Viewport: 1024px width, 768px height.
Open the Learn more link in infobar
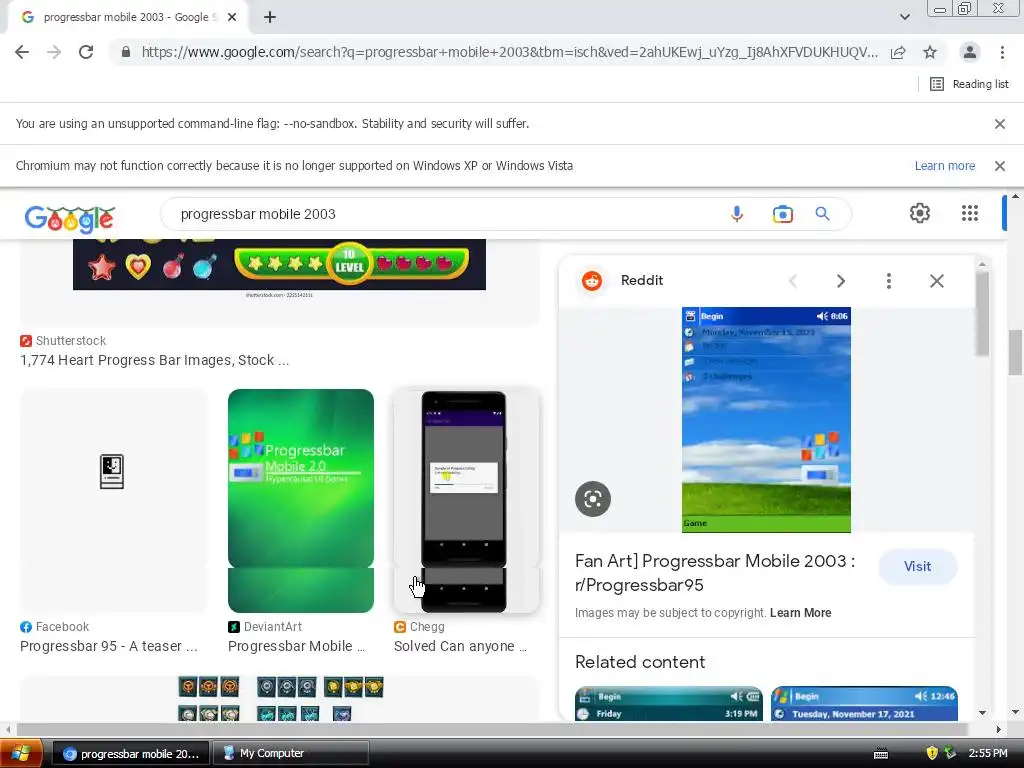pos(944,166)
